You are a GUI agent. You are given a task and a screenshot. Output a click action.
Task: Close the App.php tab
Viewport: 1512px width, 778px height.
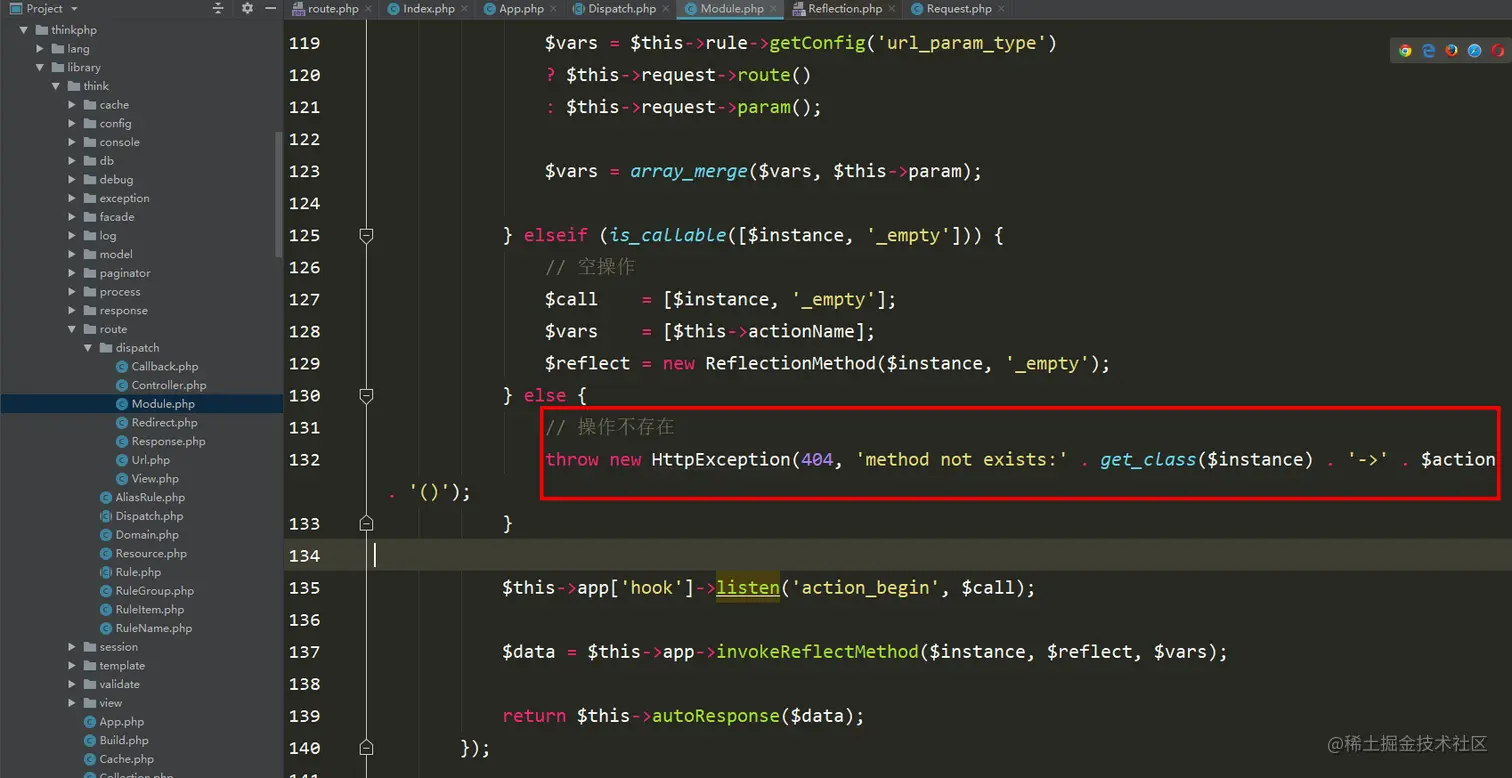click(552, 9)
